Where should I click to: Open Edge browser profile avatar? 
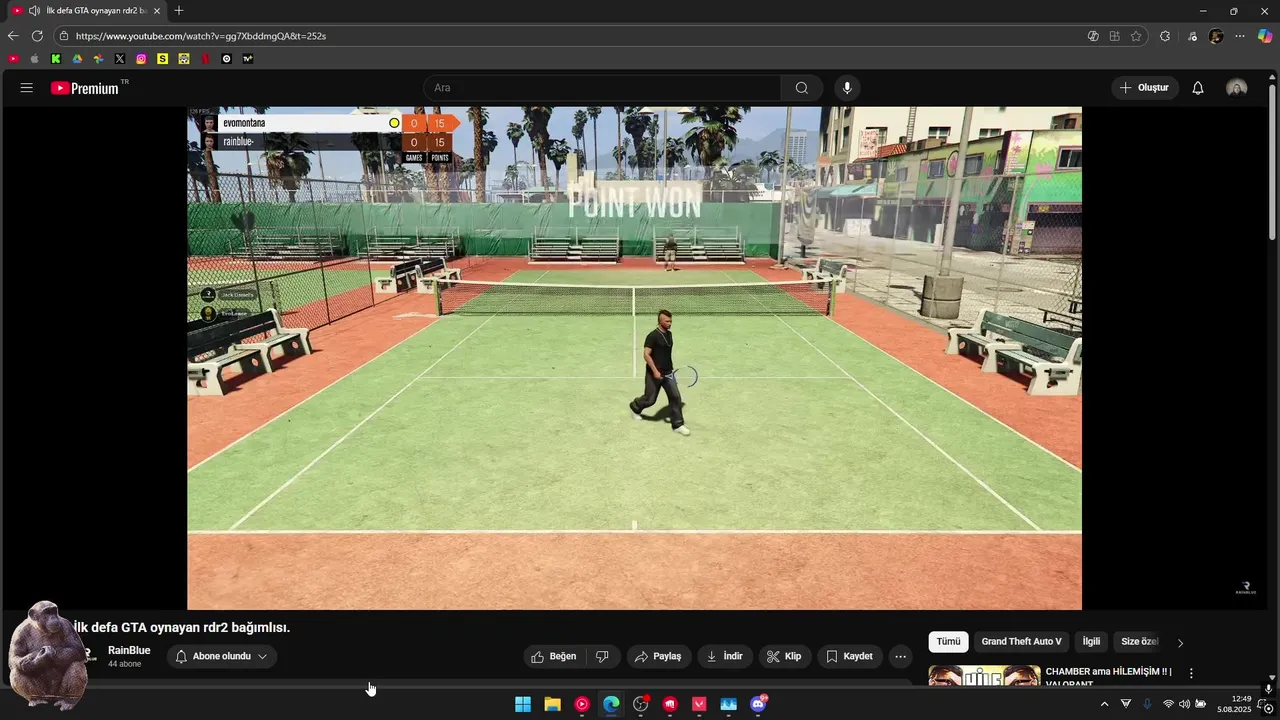(x=1216, y=36)
